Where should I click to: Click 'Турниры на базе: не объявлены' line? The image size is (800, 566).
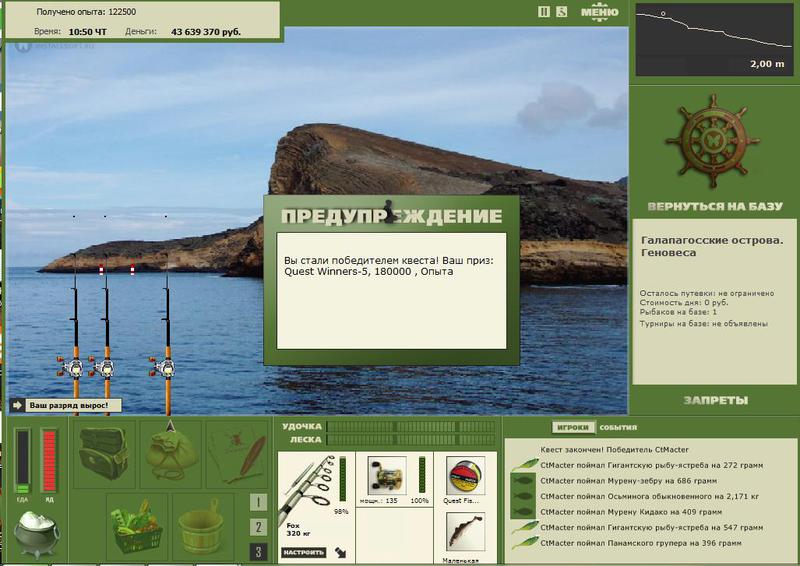pyautogui.click(x=704, y=324)
